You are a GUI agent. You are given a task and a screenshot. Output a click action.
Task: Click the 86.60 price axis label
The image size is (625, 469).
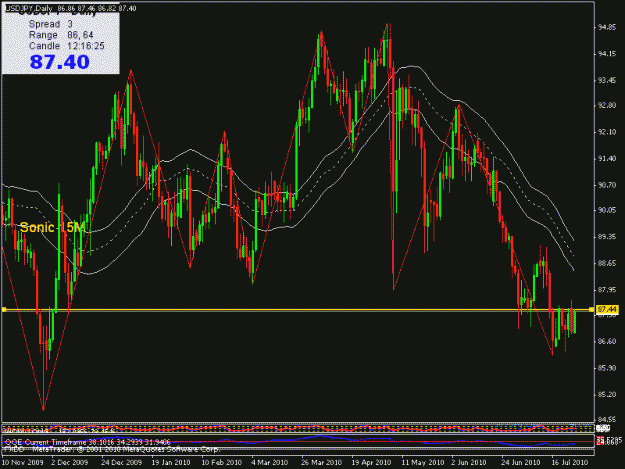[x=607, y=341]
